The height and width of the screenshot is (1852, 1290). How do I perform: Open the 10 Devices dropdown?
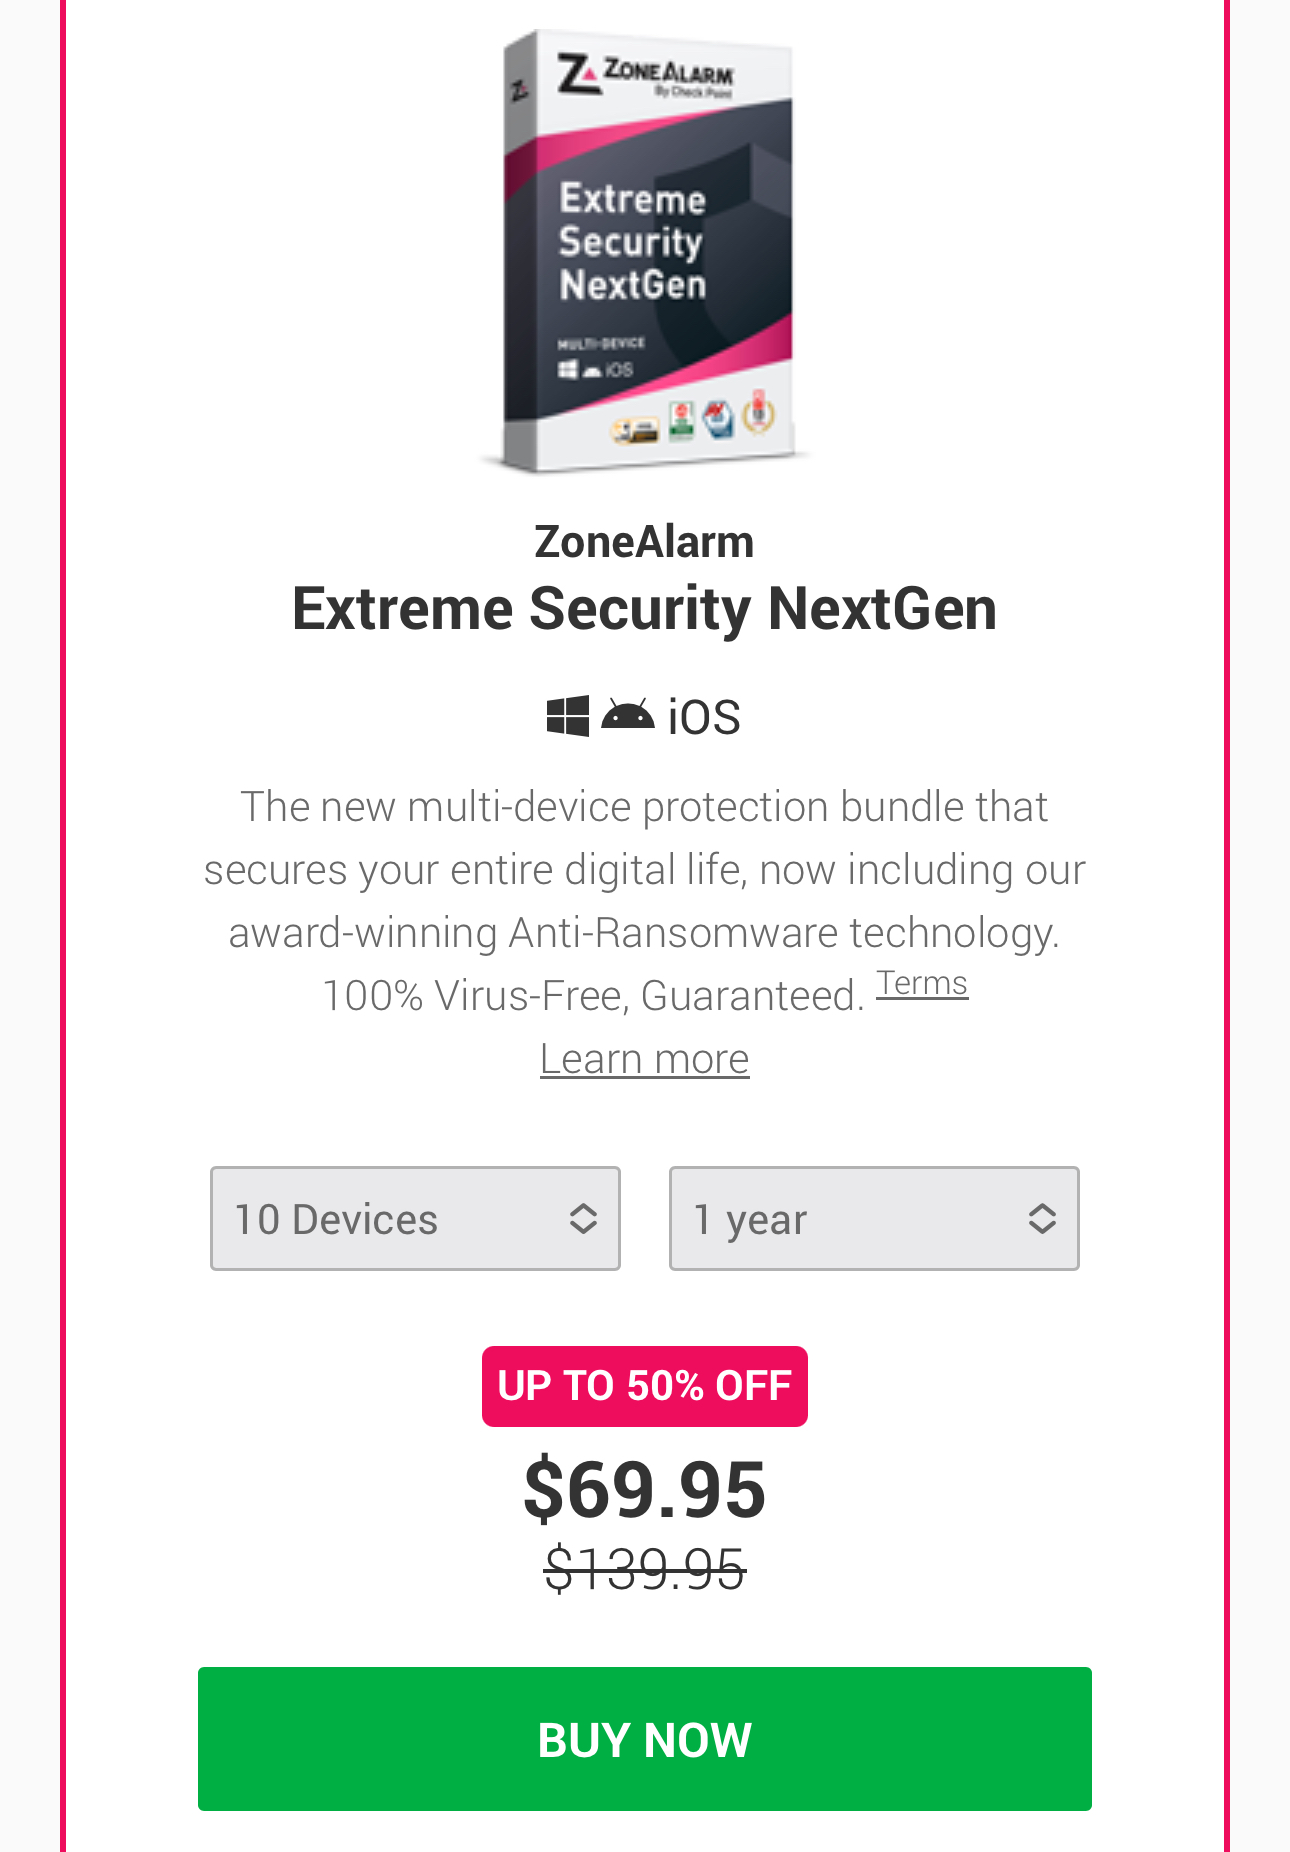(x=414, y=1218)
